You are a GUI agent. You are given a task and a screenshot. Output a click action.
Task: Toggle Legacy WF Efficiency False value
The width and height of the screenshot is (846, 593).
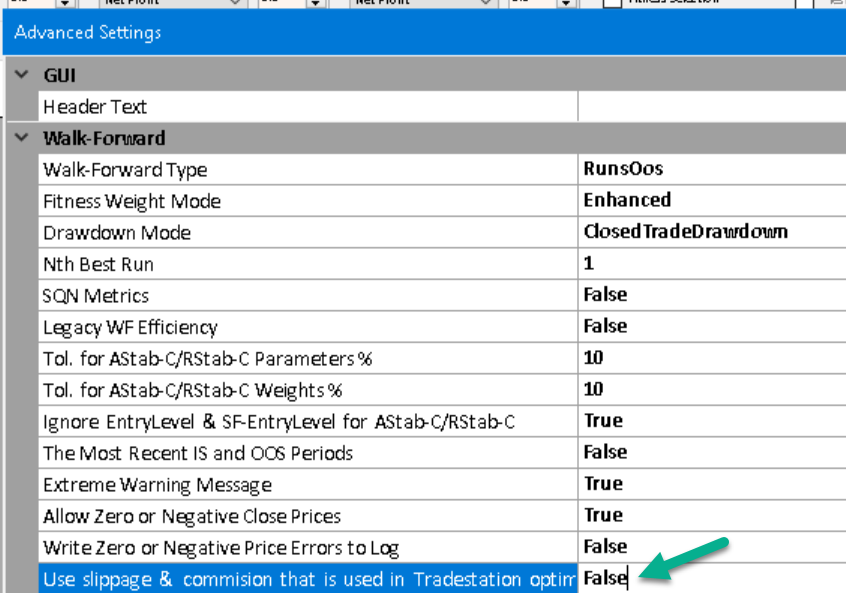pos(710,327)
